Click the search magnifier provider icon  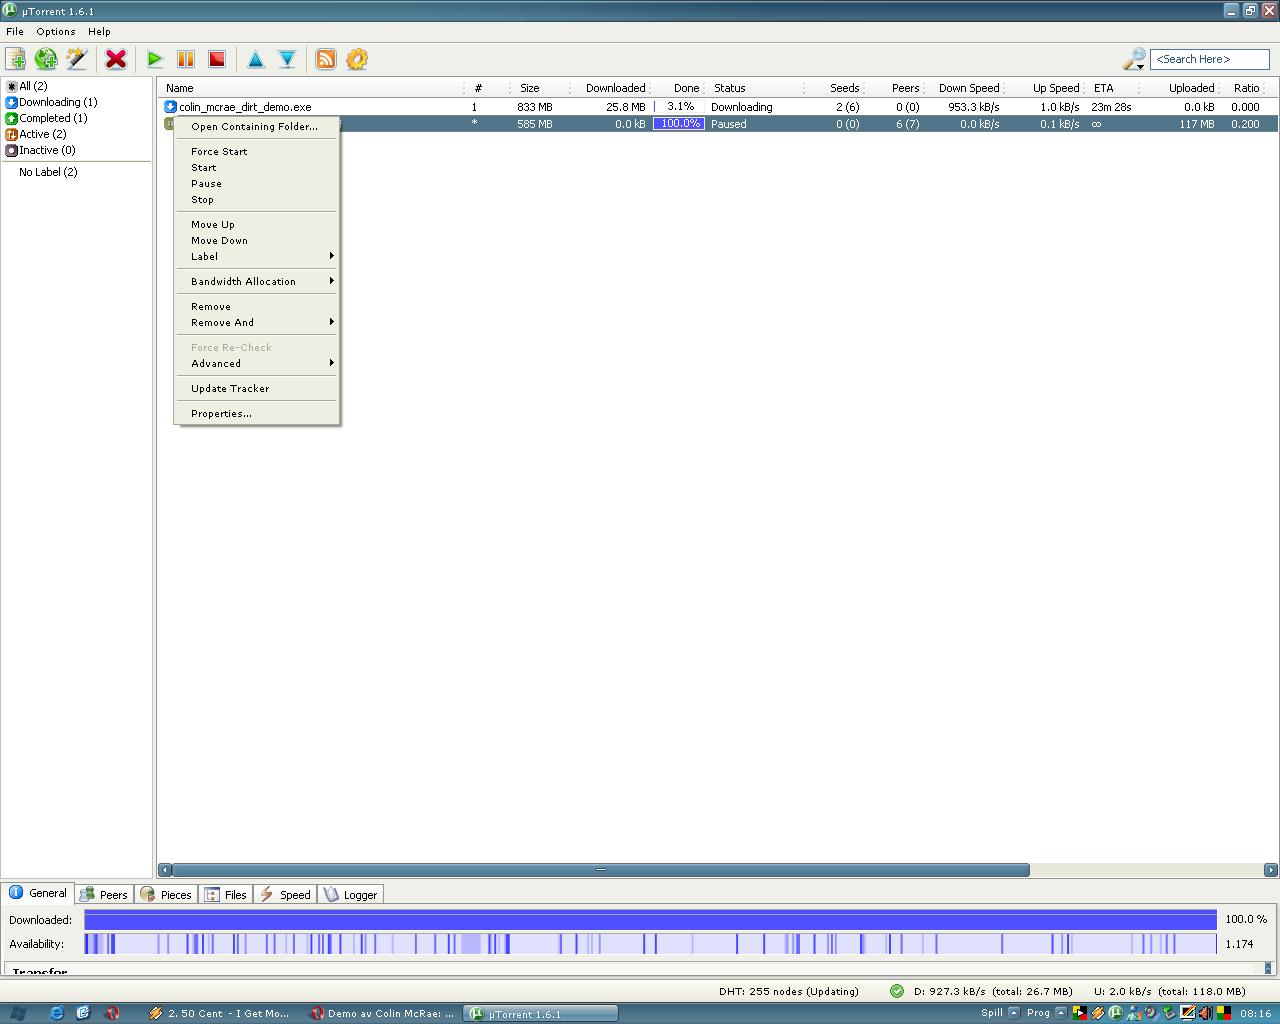click(x=1134, y=60)
